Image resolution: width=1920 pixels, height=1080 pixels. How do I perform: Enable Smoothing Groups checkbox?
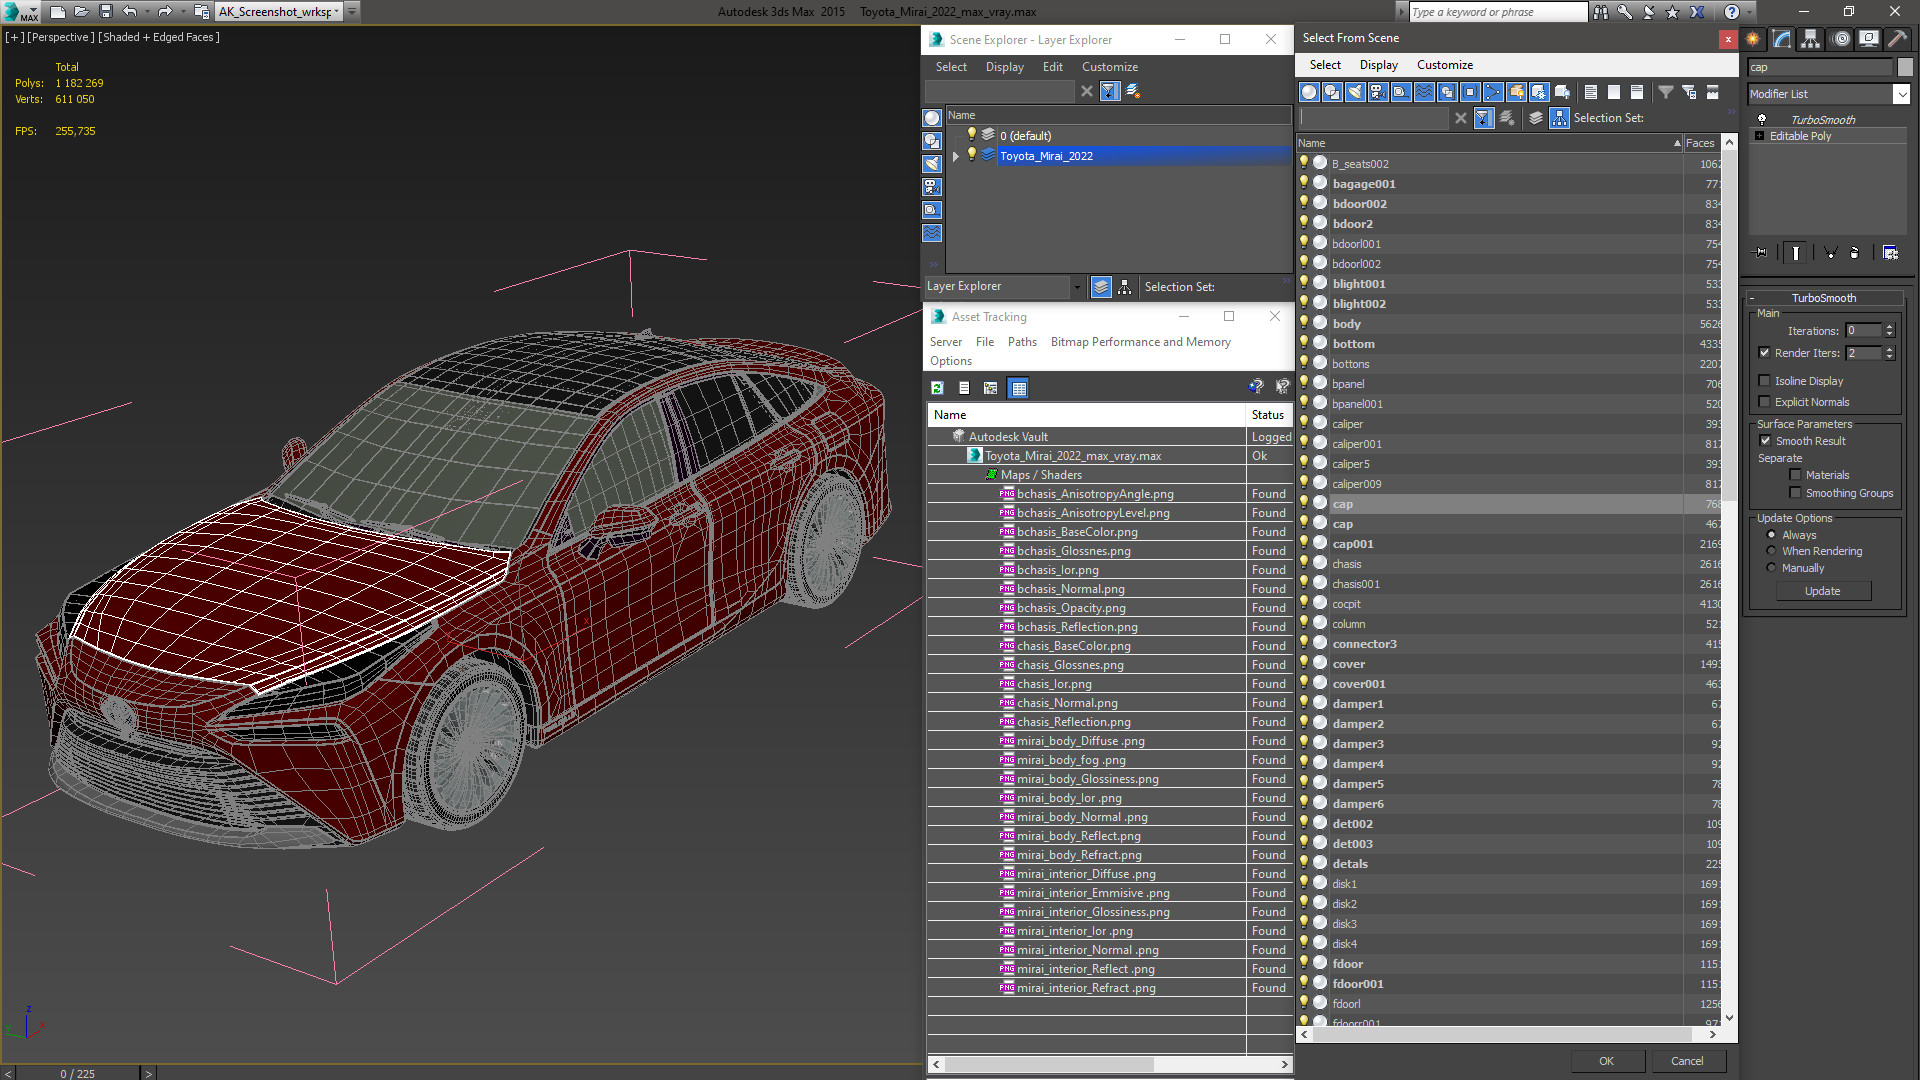tap(1795, 493)
